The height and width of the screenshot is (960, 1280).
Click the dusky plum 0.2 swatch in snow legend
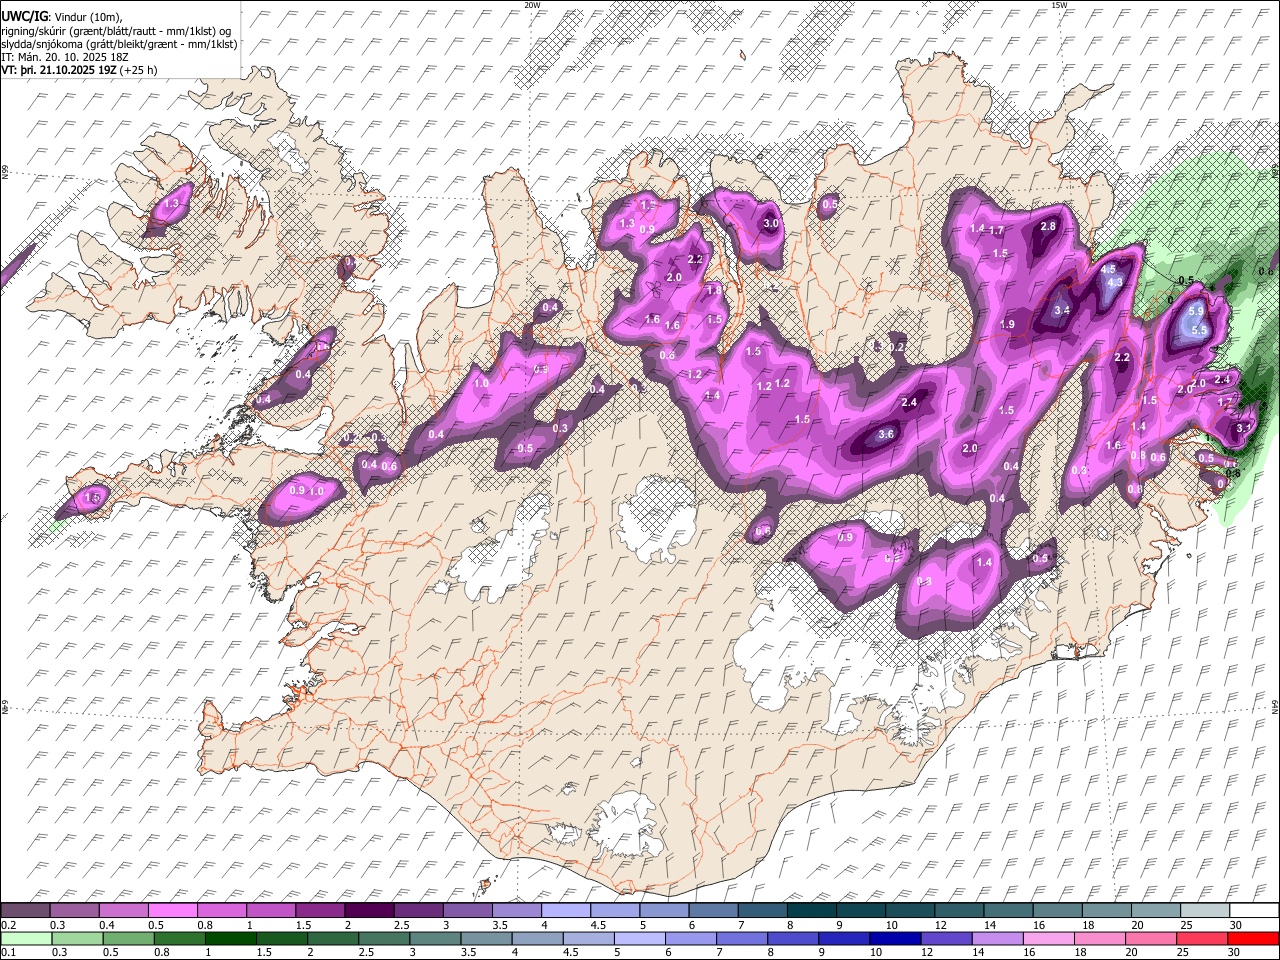tap(26, 910)
